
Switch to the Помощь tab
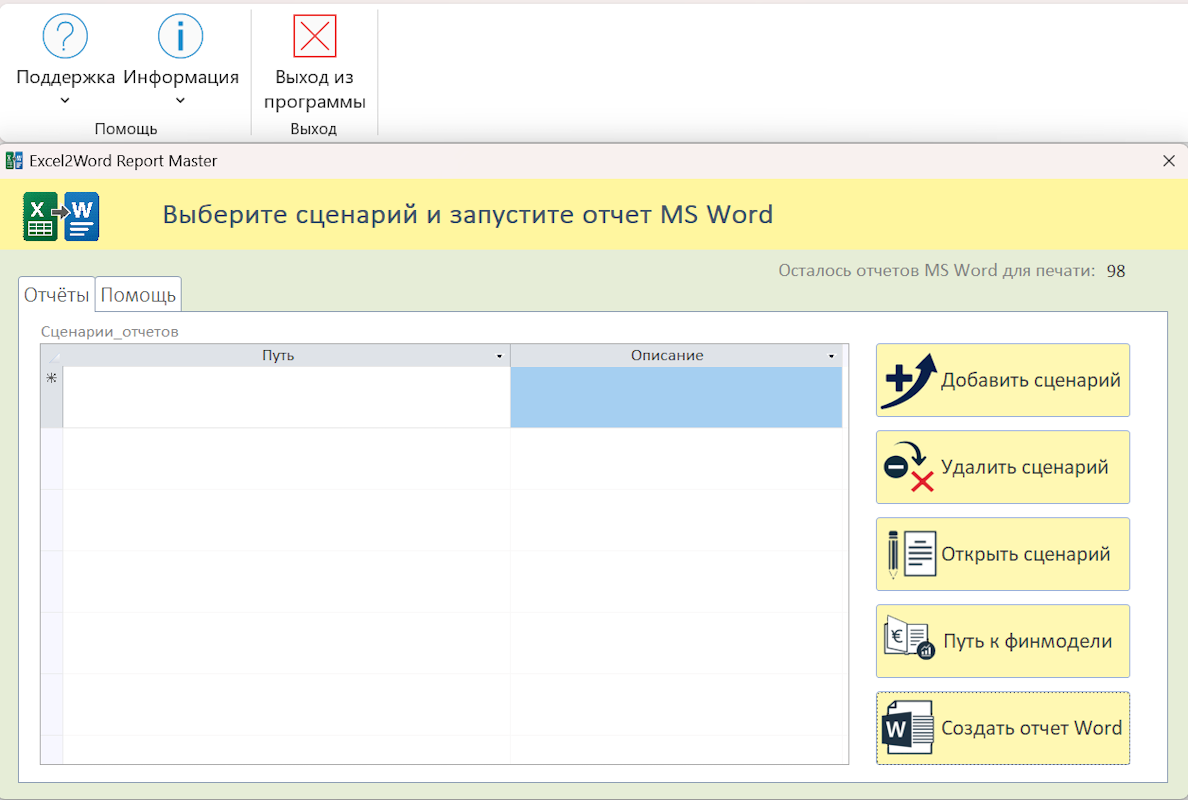[x=139, y=295]
